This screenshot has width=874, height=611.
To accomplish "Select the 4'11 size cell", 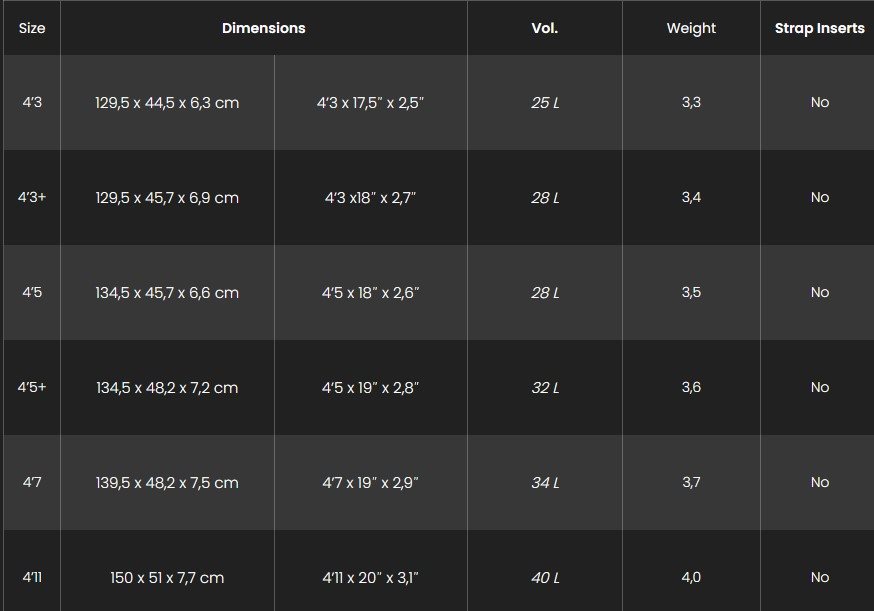I will (x=32, y=577).
